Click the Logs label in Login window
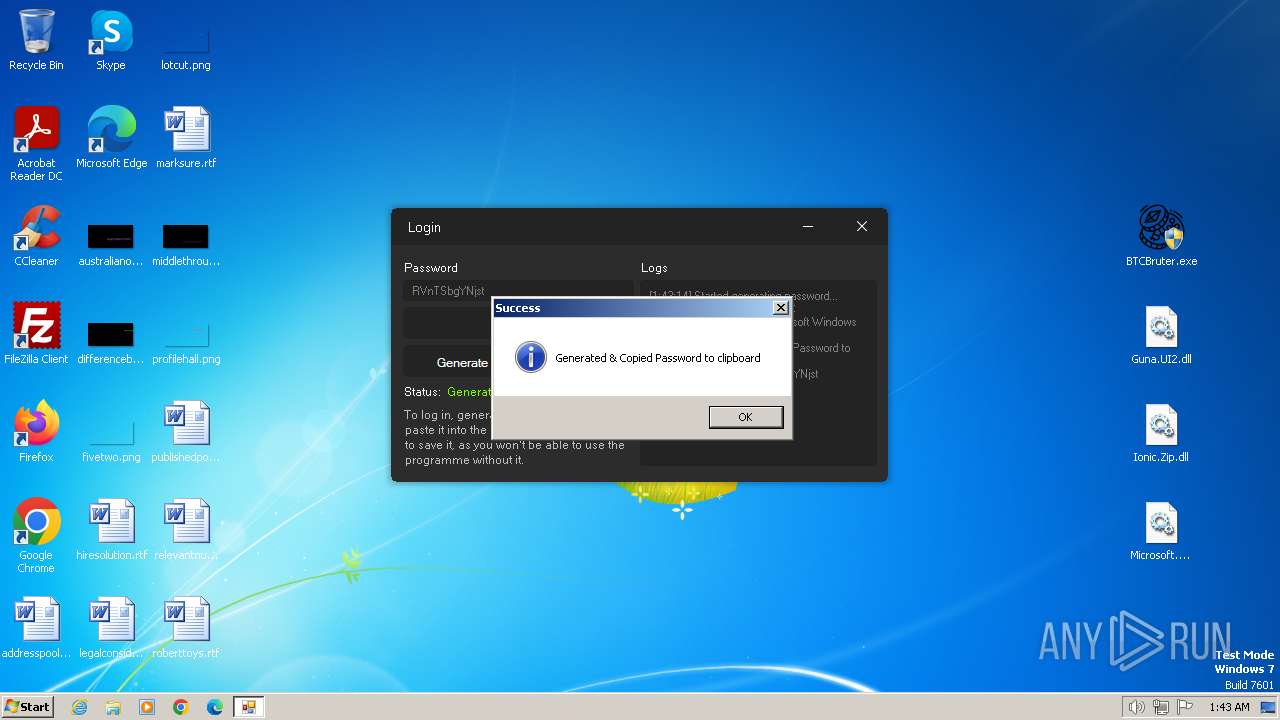The height and width of the screenshot is (720, 1280). tap(654, 268)
